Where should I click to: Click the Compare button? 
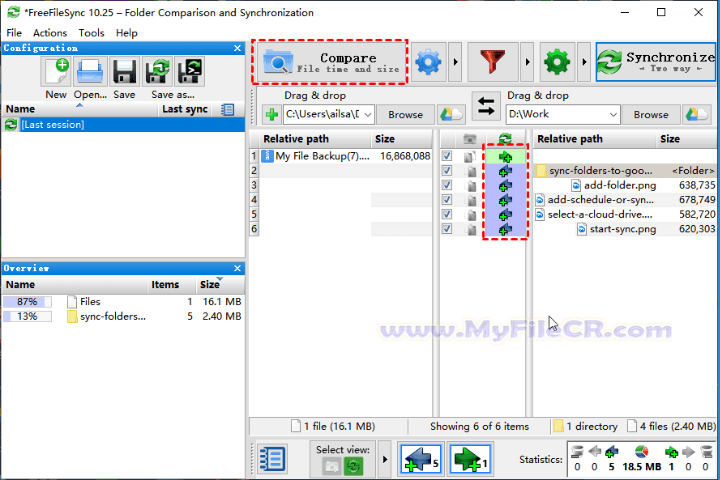tap(330, 62)
